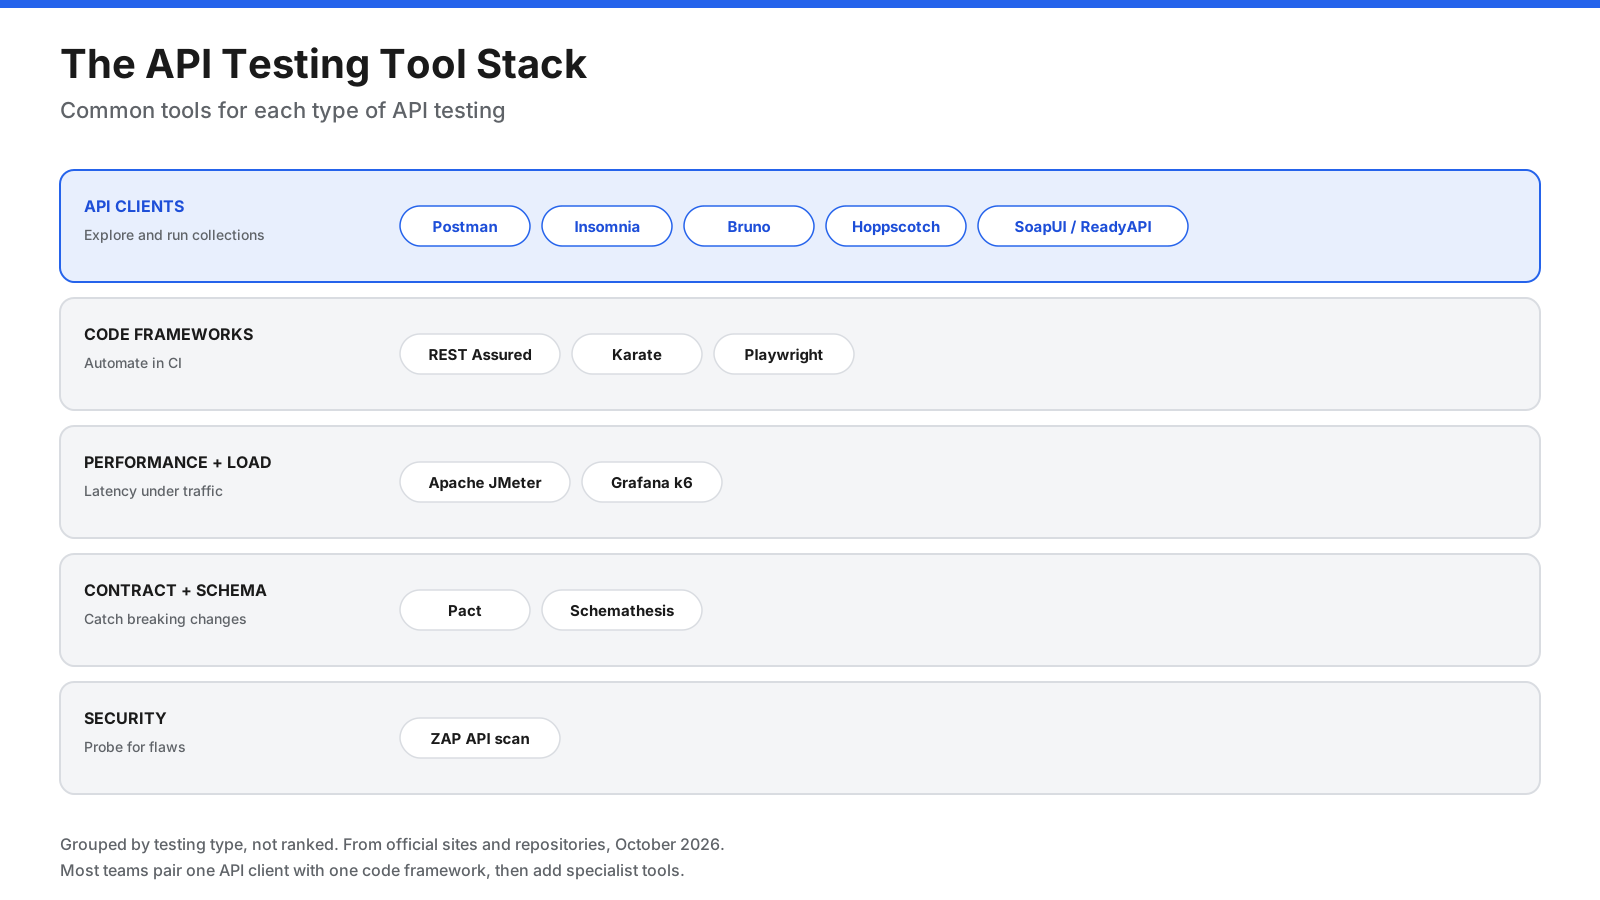The height and width of the screenshot is (900, 1600).
Task: Choose the Schemathesis pill
Action: click(622, 610)
